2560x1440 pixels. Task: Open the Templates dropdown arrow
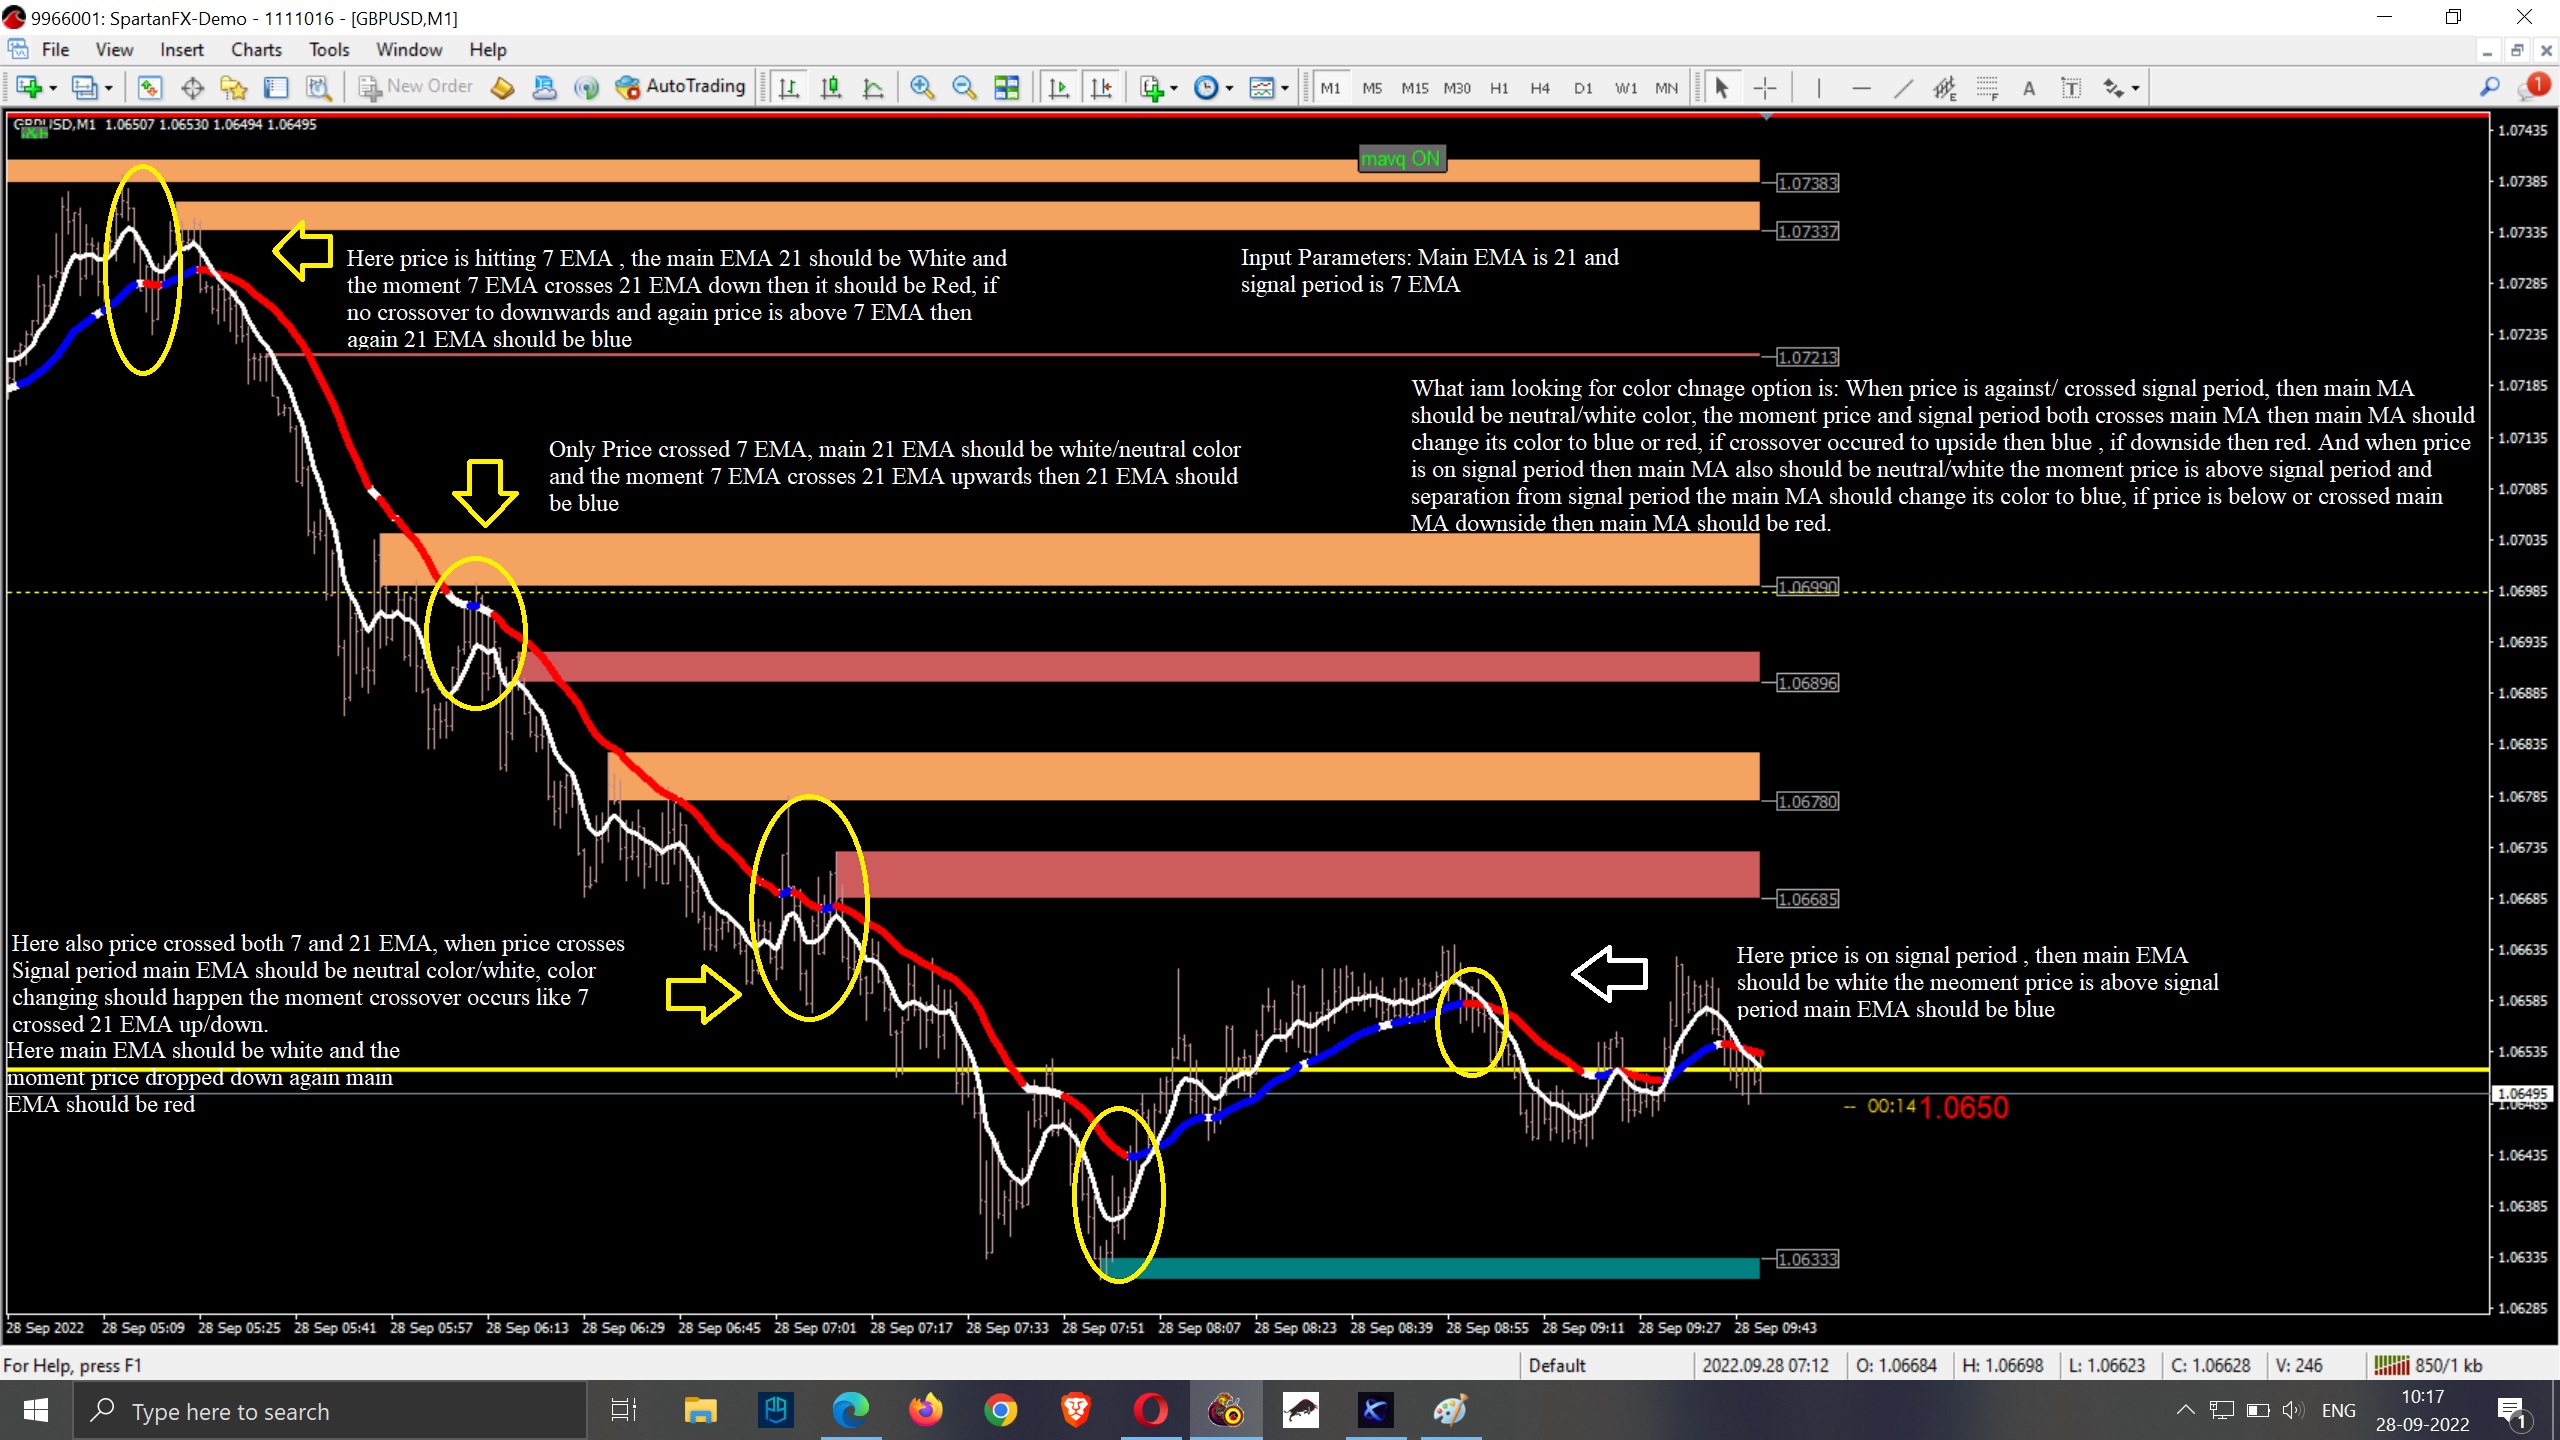(x=1284, y=89)
